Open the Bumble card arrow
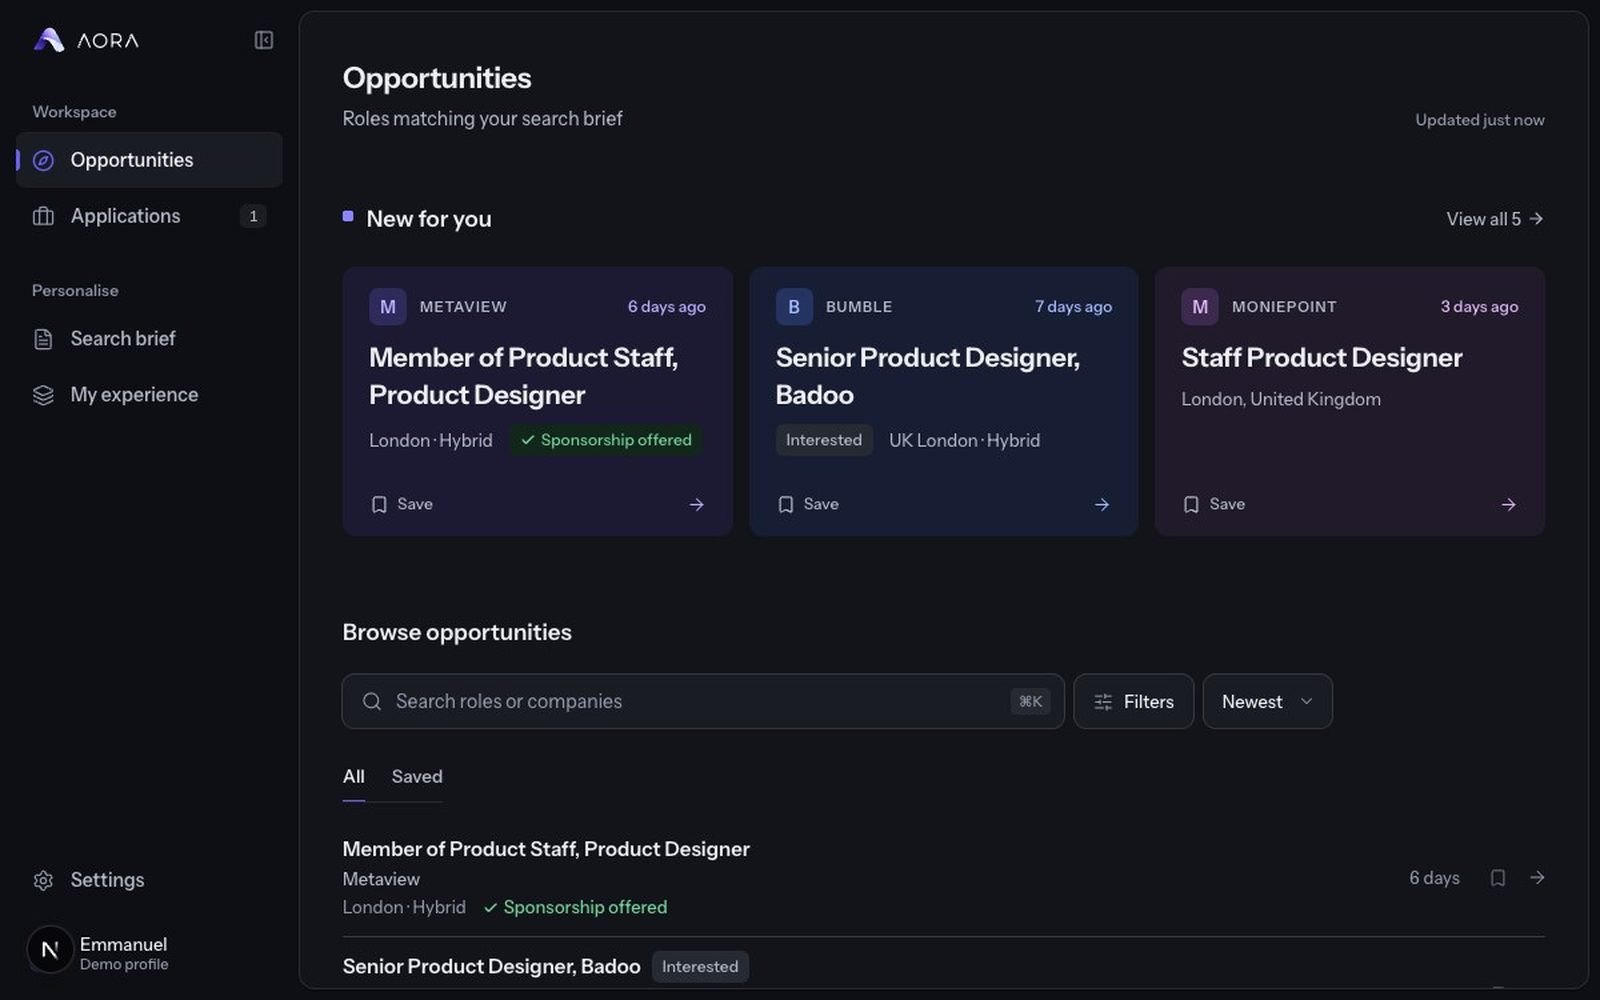 coord(1102,505)
